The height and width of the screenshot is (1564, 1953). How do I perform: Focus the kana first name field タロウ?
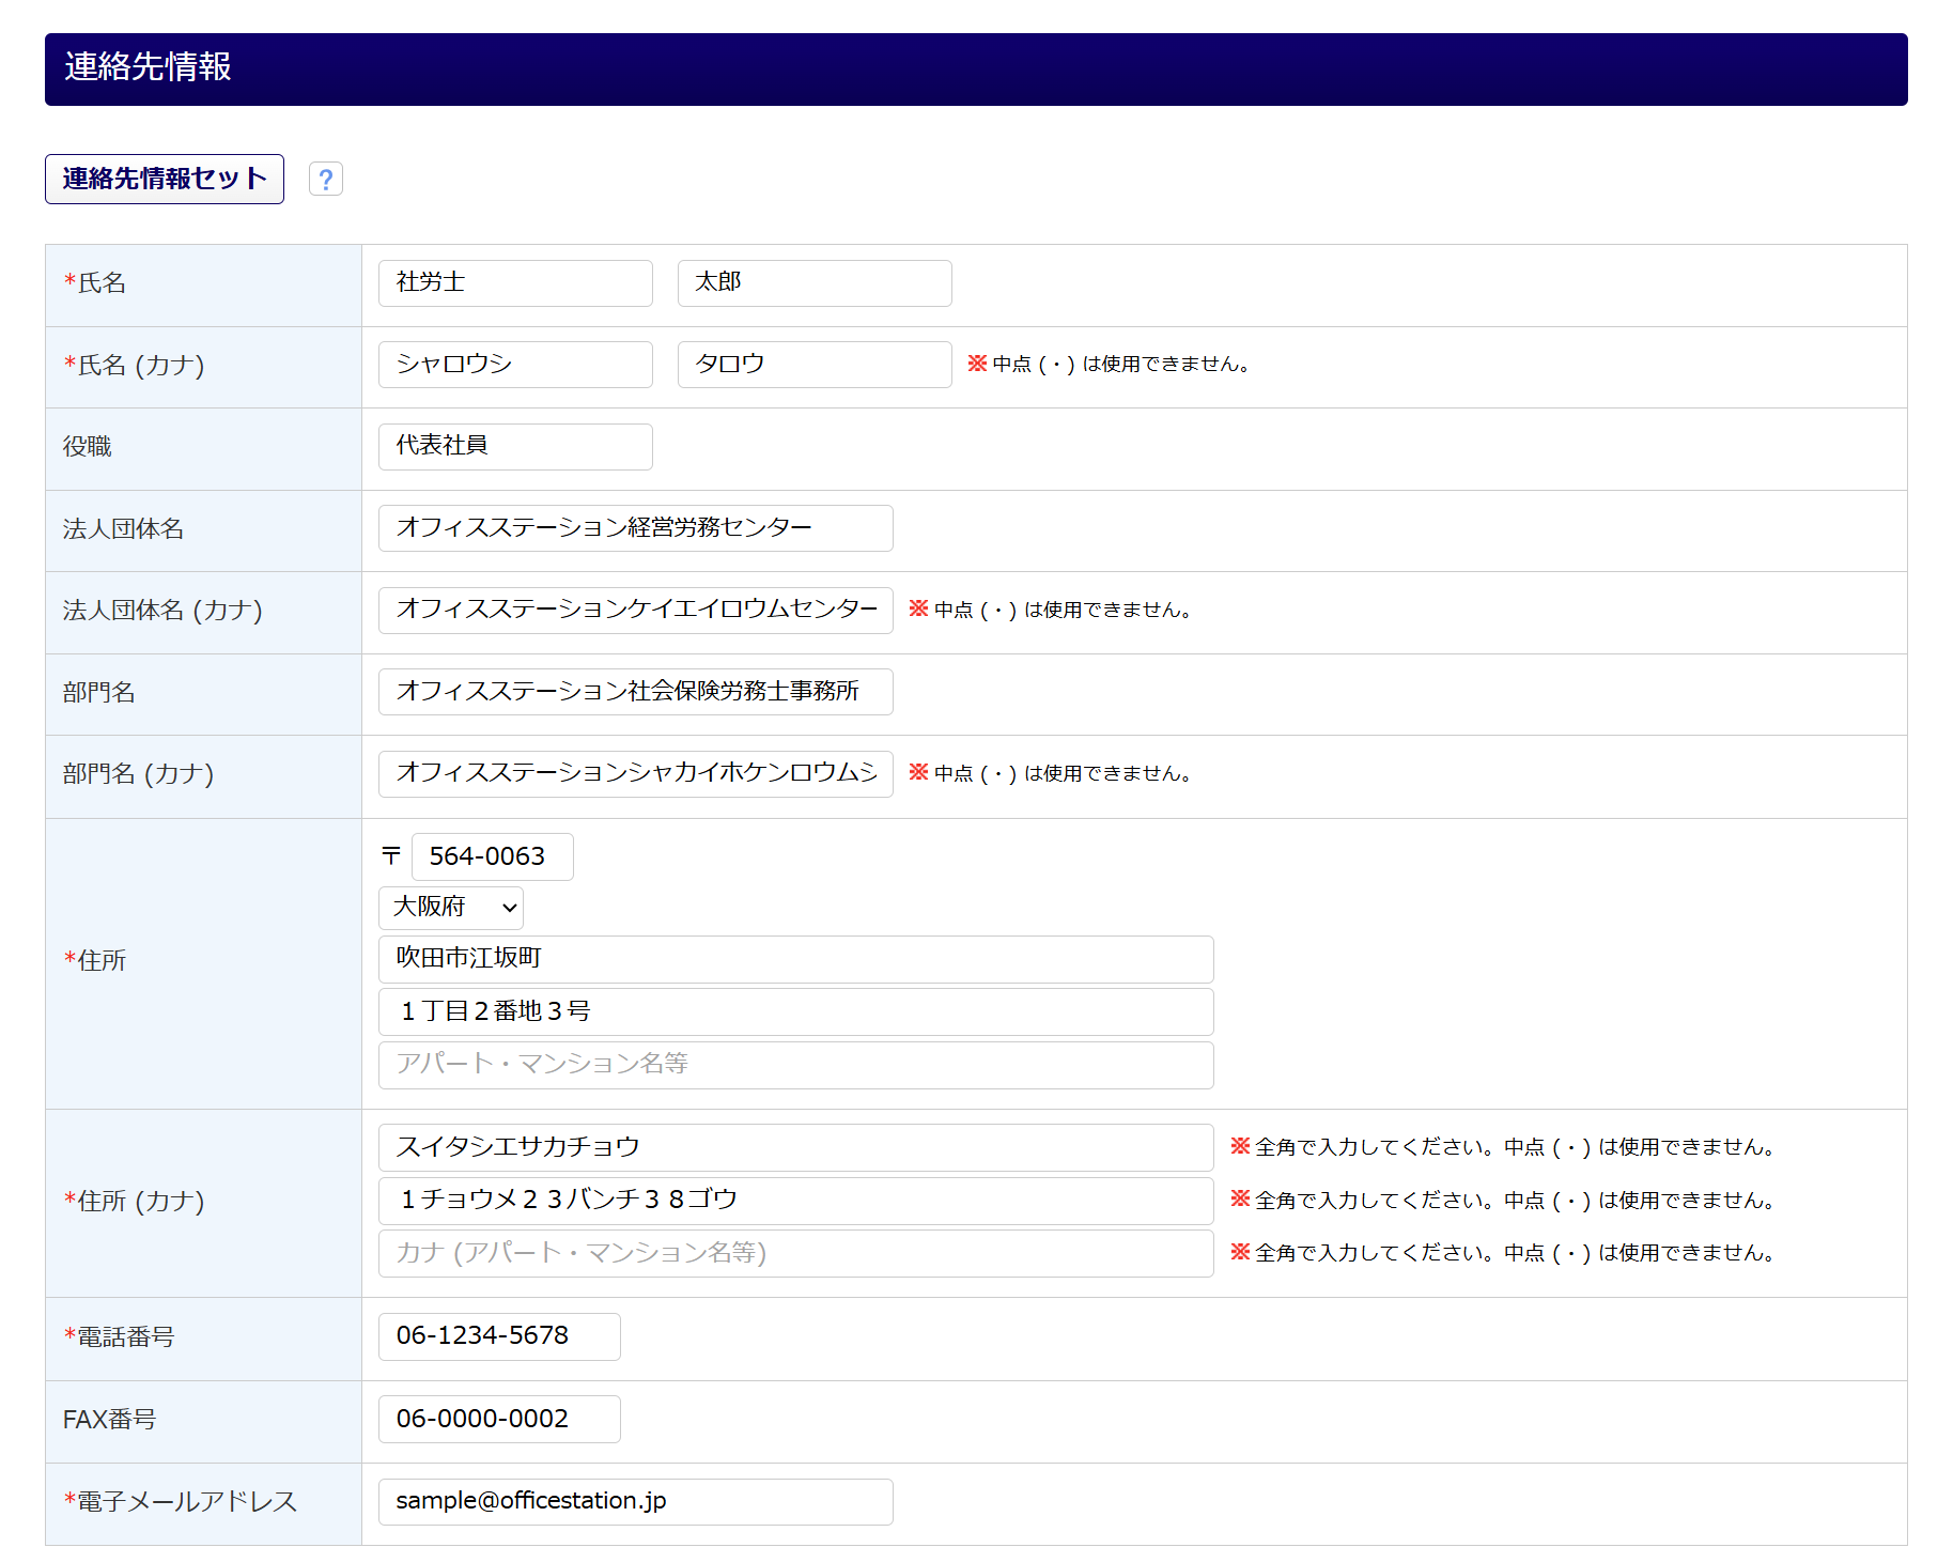click(x=813, y=364)
